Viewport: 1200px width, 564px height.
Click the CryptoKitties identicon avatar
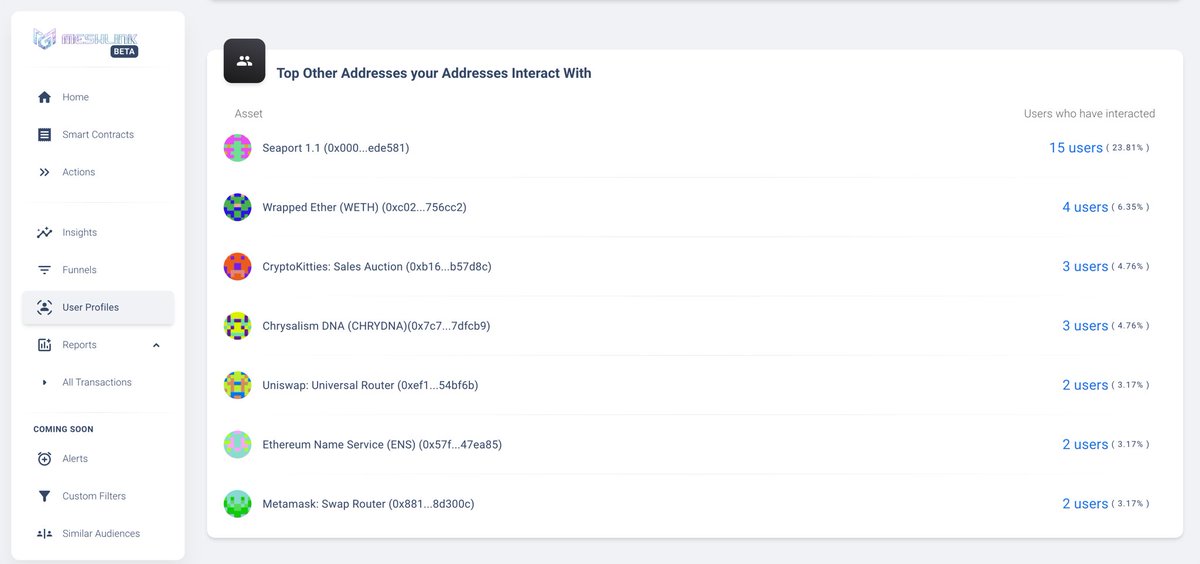coord(237,266)
